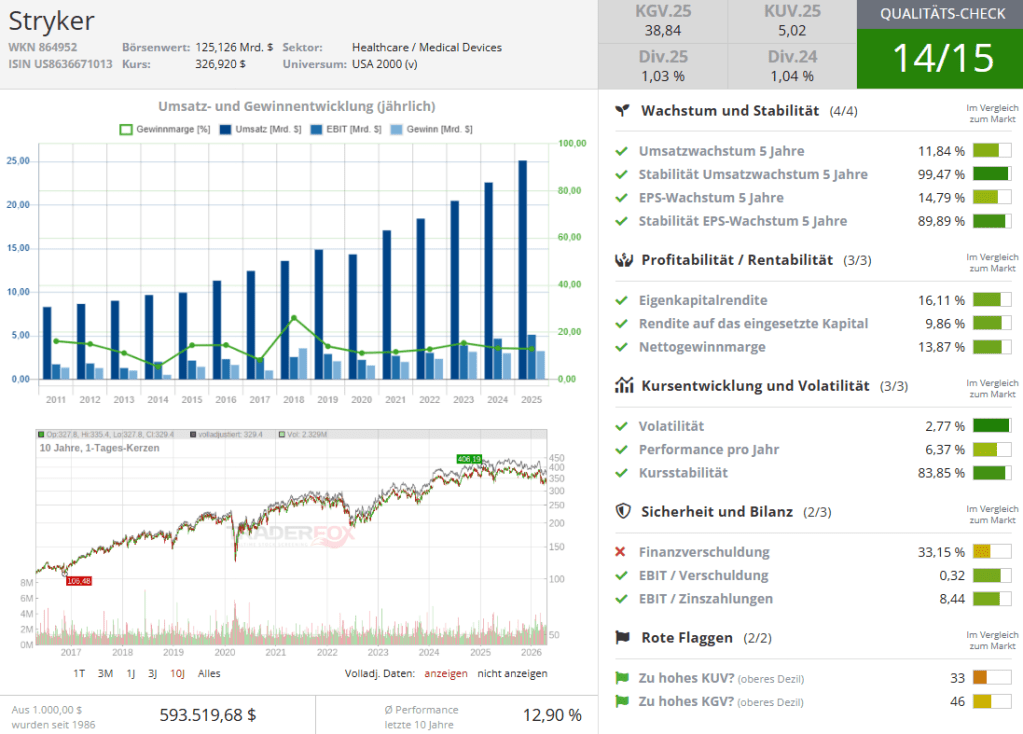Click the Rote Flaggen black flag icon
The image size is (1023, 734).
pyautogui.click(x=622, y=638)
